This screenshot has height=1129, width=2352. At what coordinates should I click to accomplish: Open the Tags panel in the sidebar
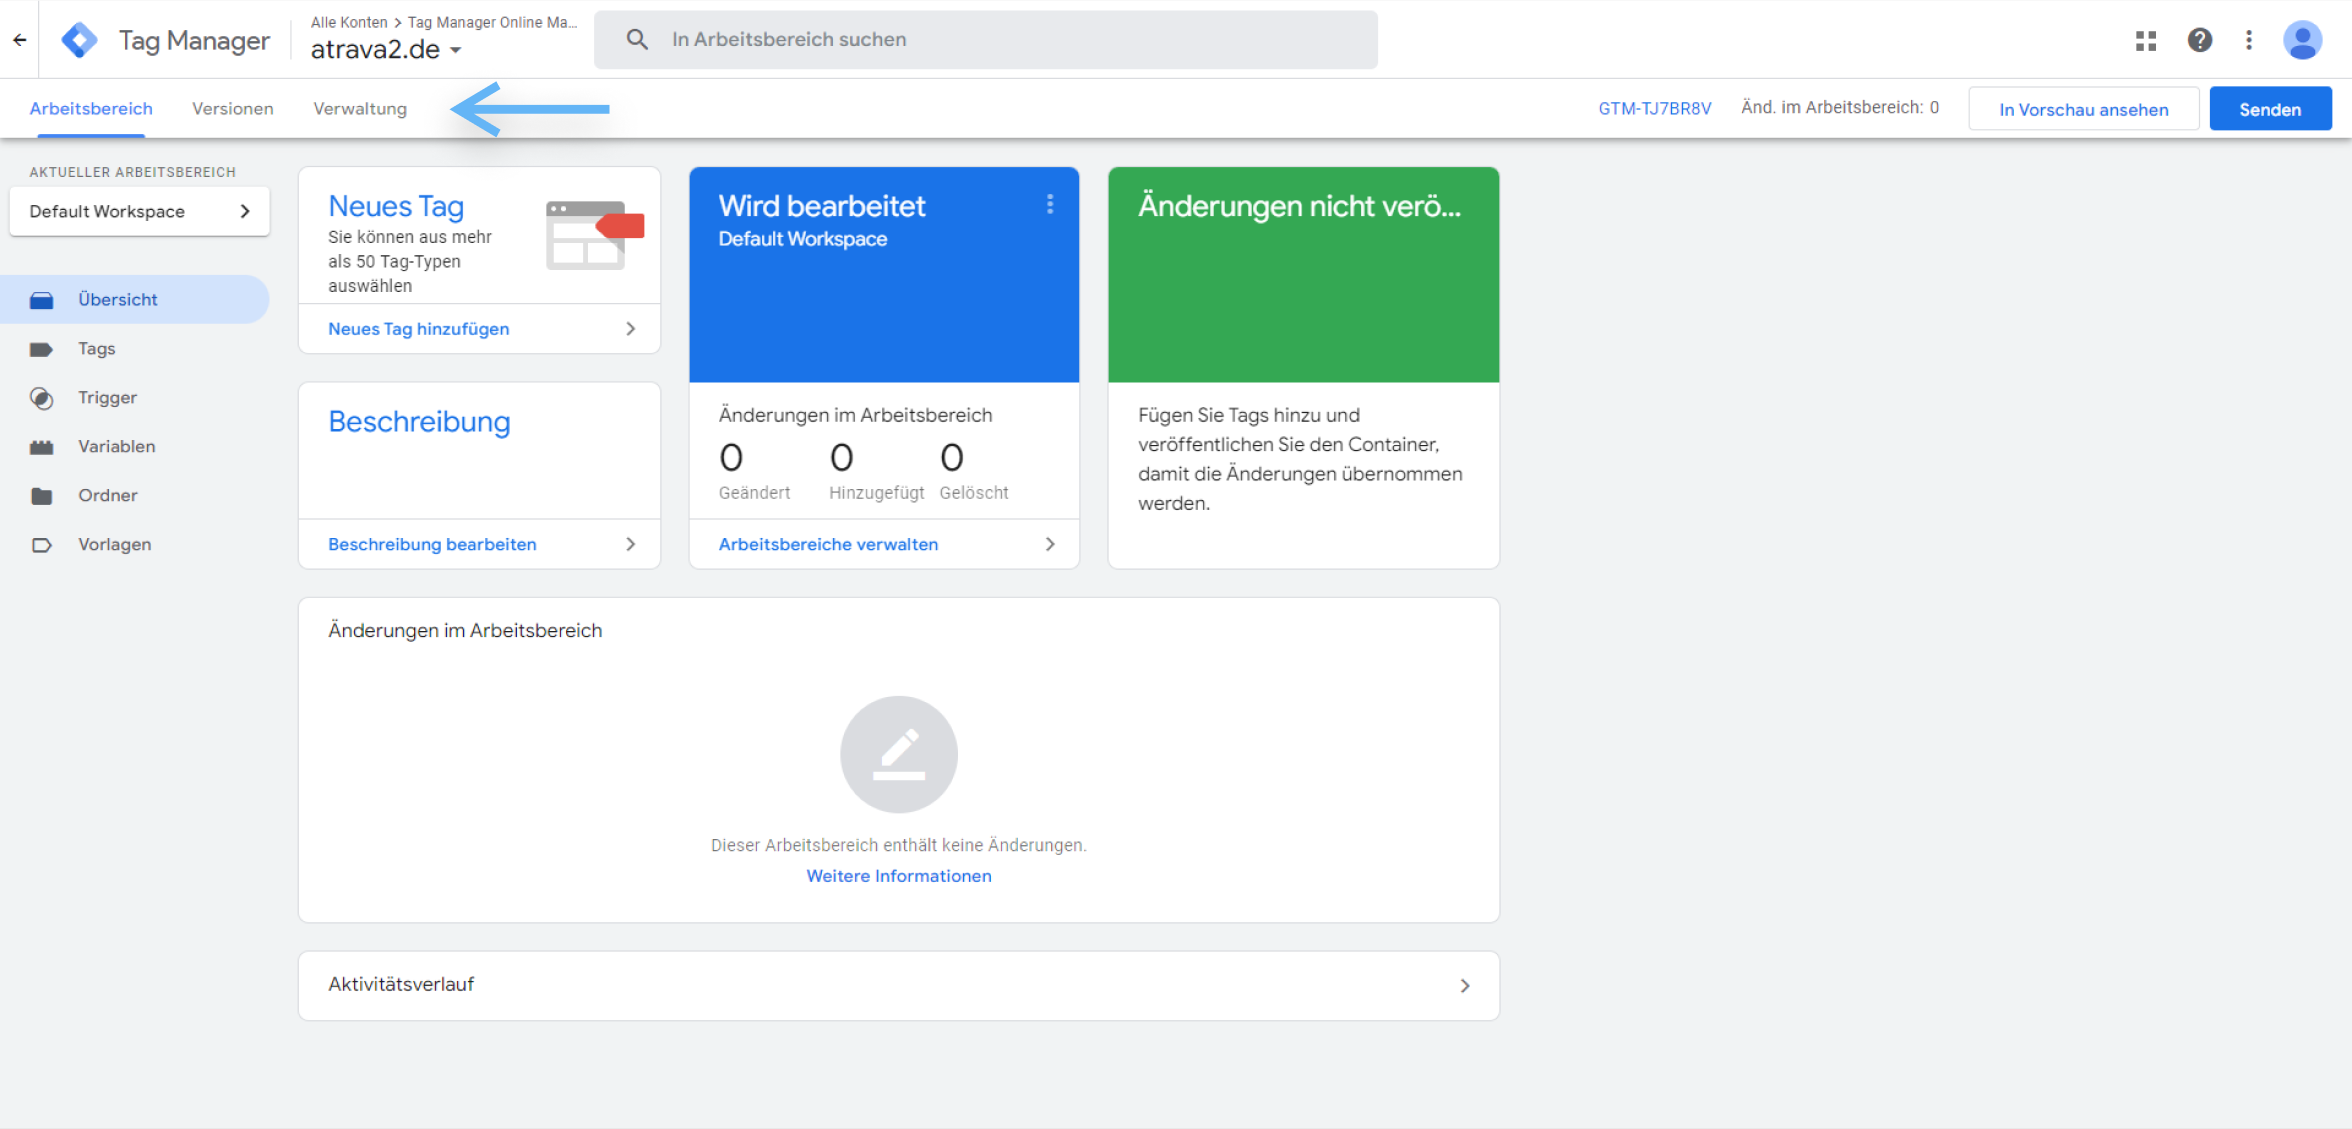click(x=96, y=348)
